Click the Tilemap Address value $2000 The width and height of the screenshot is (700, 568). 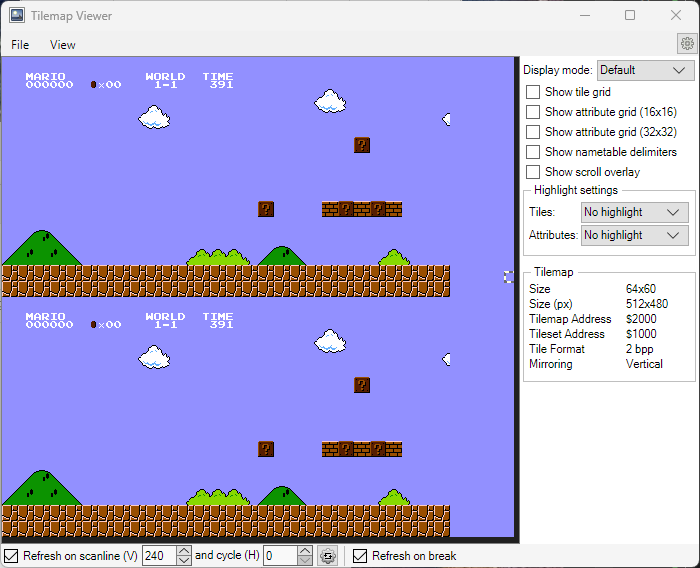(x=641, y=319)
